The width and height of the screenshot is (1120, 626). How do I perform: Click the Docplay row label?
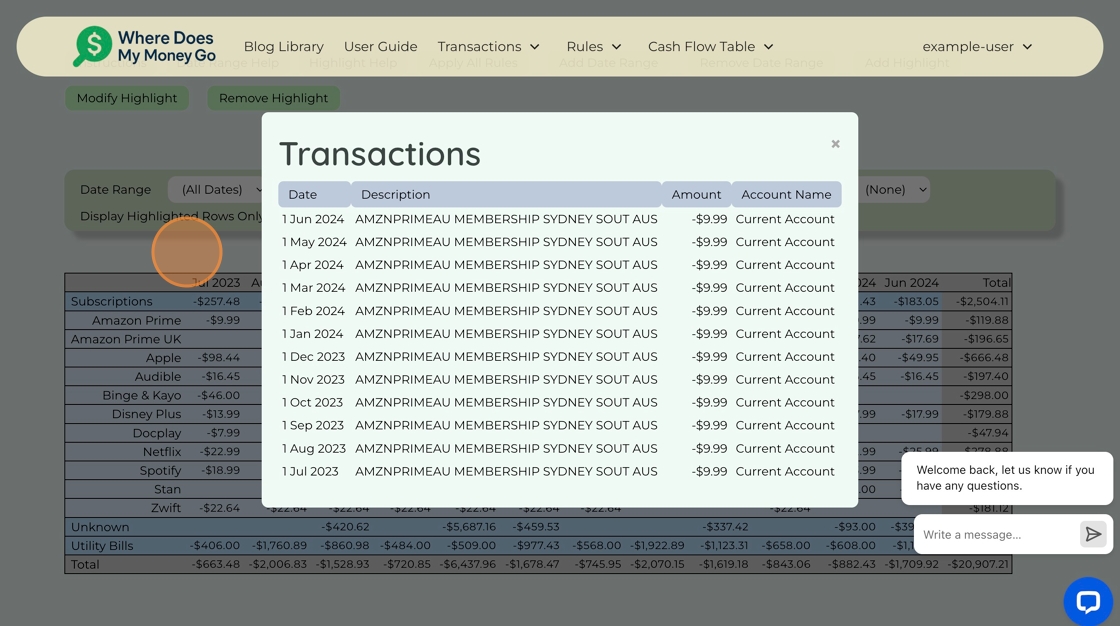156,433
